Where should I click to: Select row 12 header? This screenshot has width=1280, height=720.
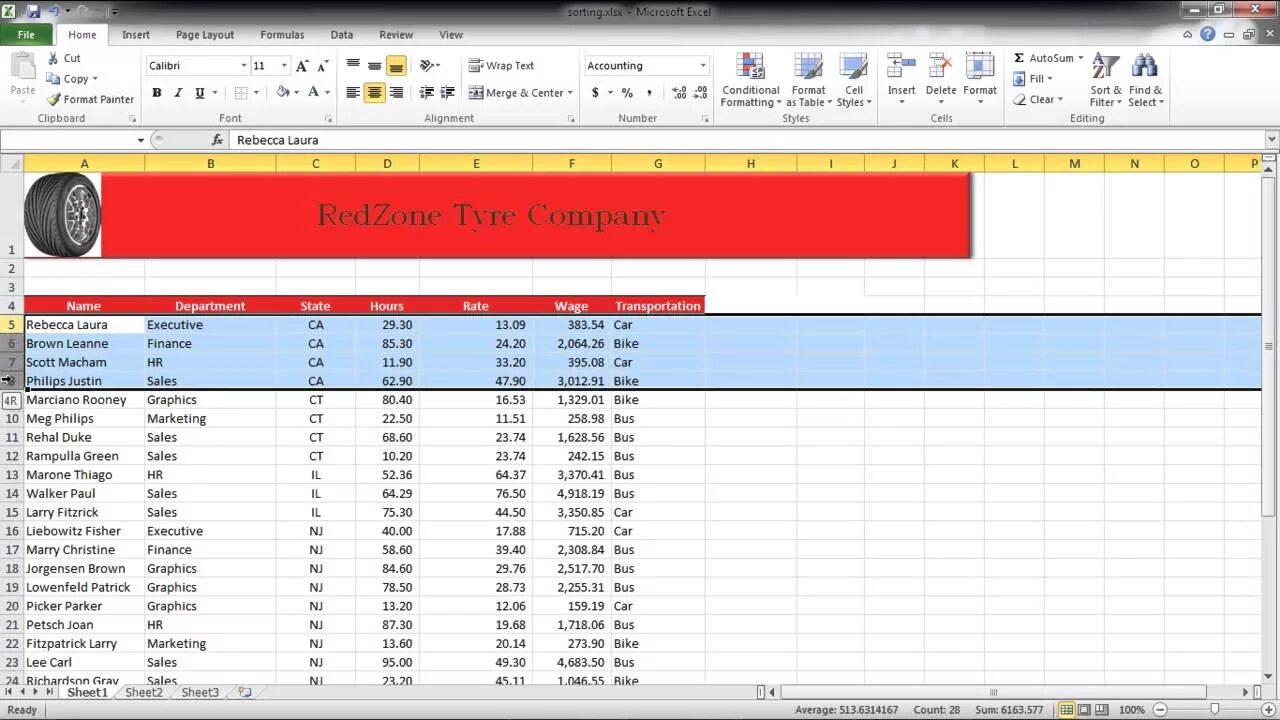click(12, 456)
